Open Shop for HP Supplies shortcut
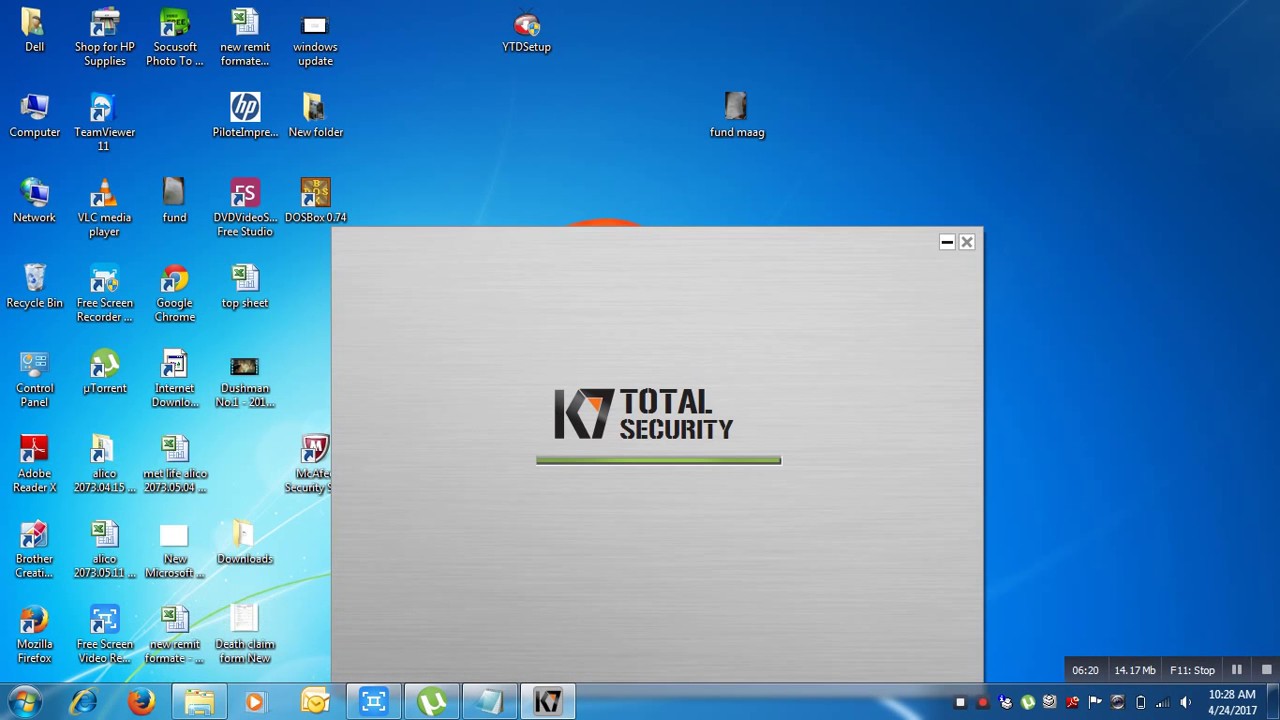Screen dimensions: 1280x720 [104, 38]
